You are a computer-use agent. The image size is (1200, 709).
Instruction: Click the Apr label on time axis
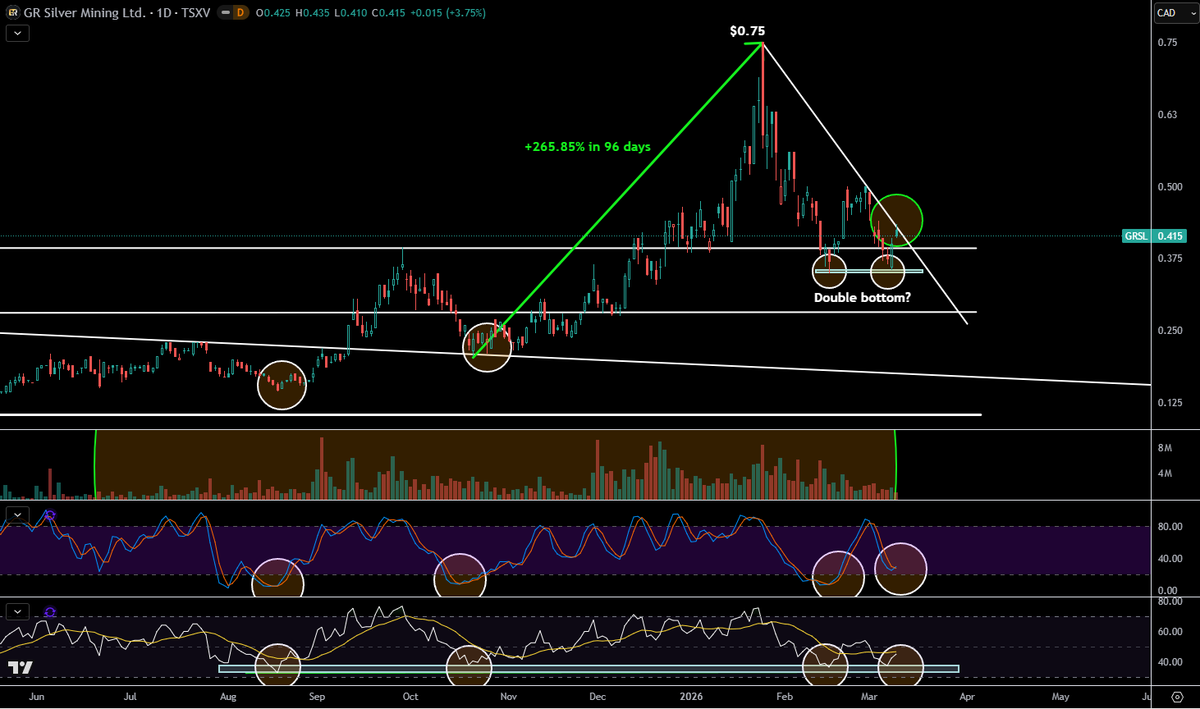pyautogui.click(x=967, y=695)
